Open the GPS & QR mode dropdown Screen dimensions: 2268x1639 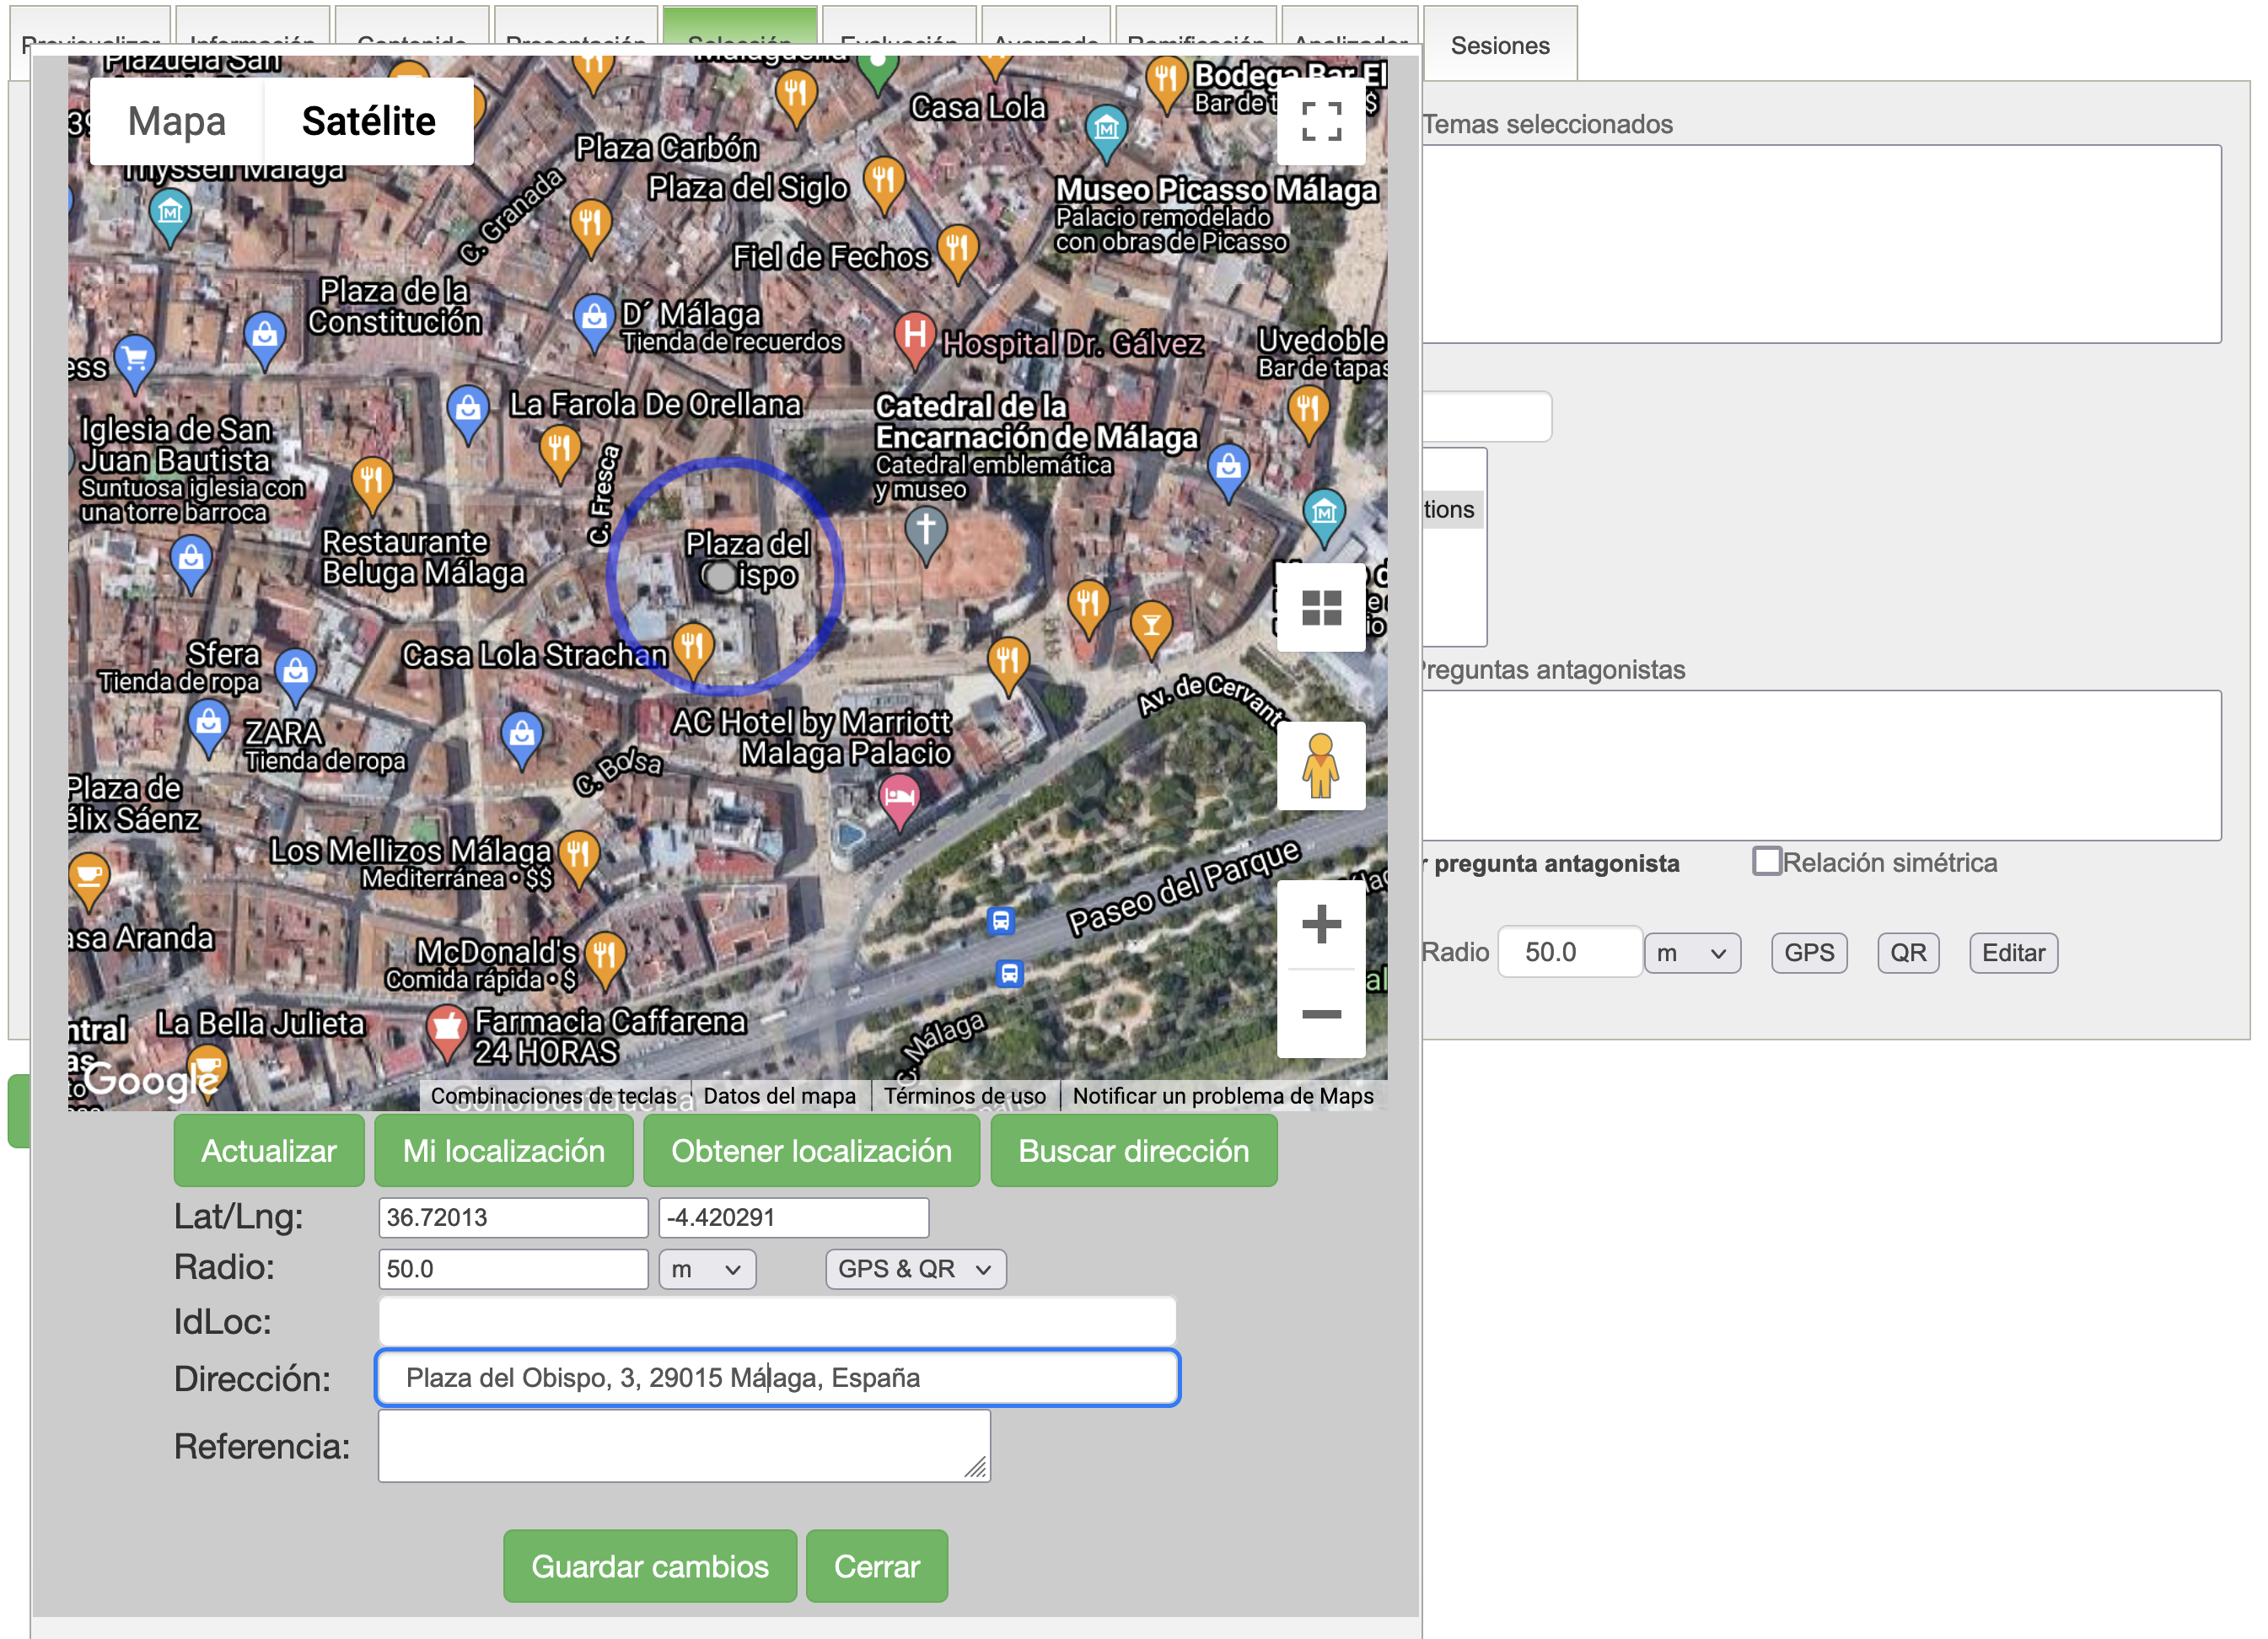click(914, 1269)
